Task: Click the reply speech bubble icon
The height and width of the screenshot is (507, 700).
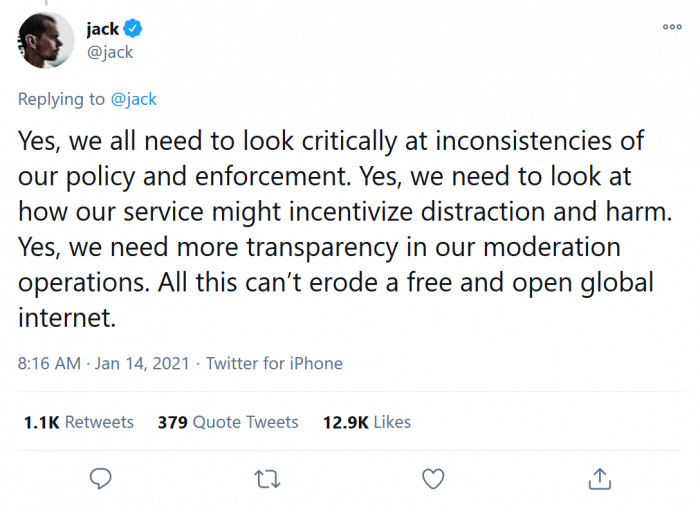Action: (x=100, y=479)
